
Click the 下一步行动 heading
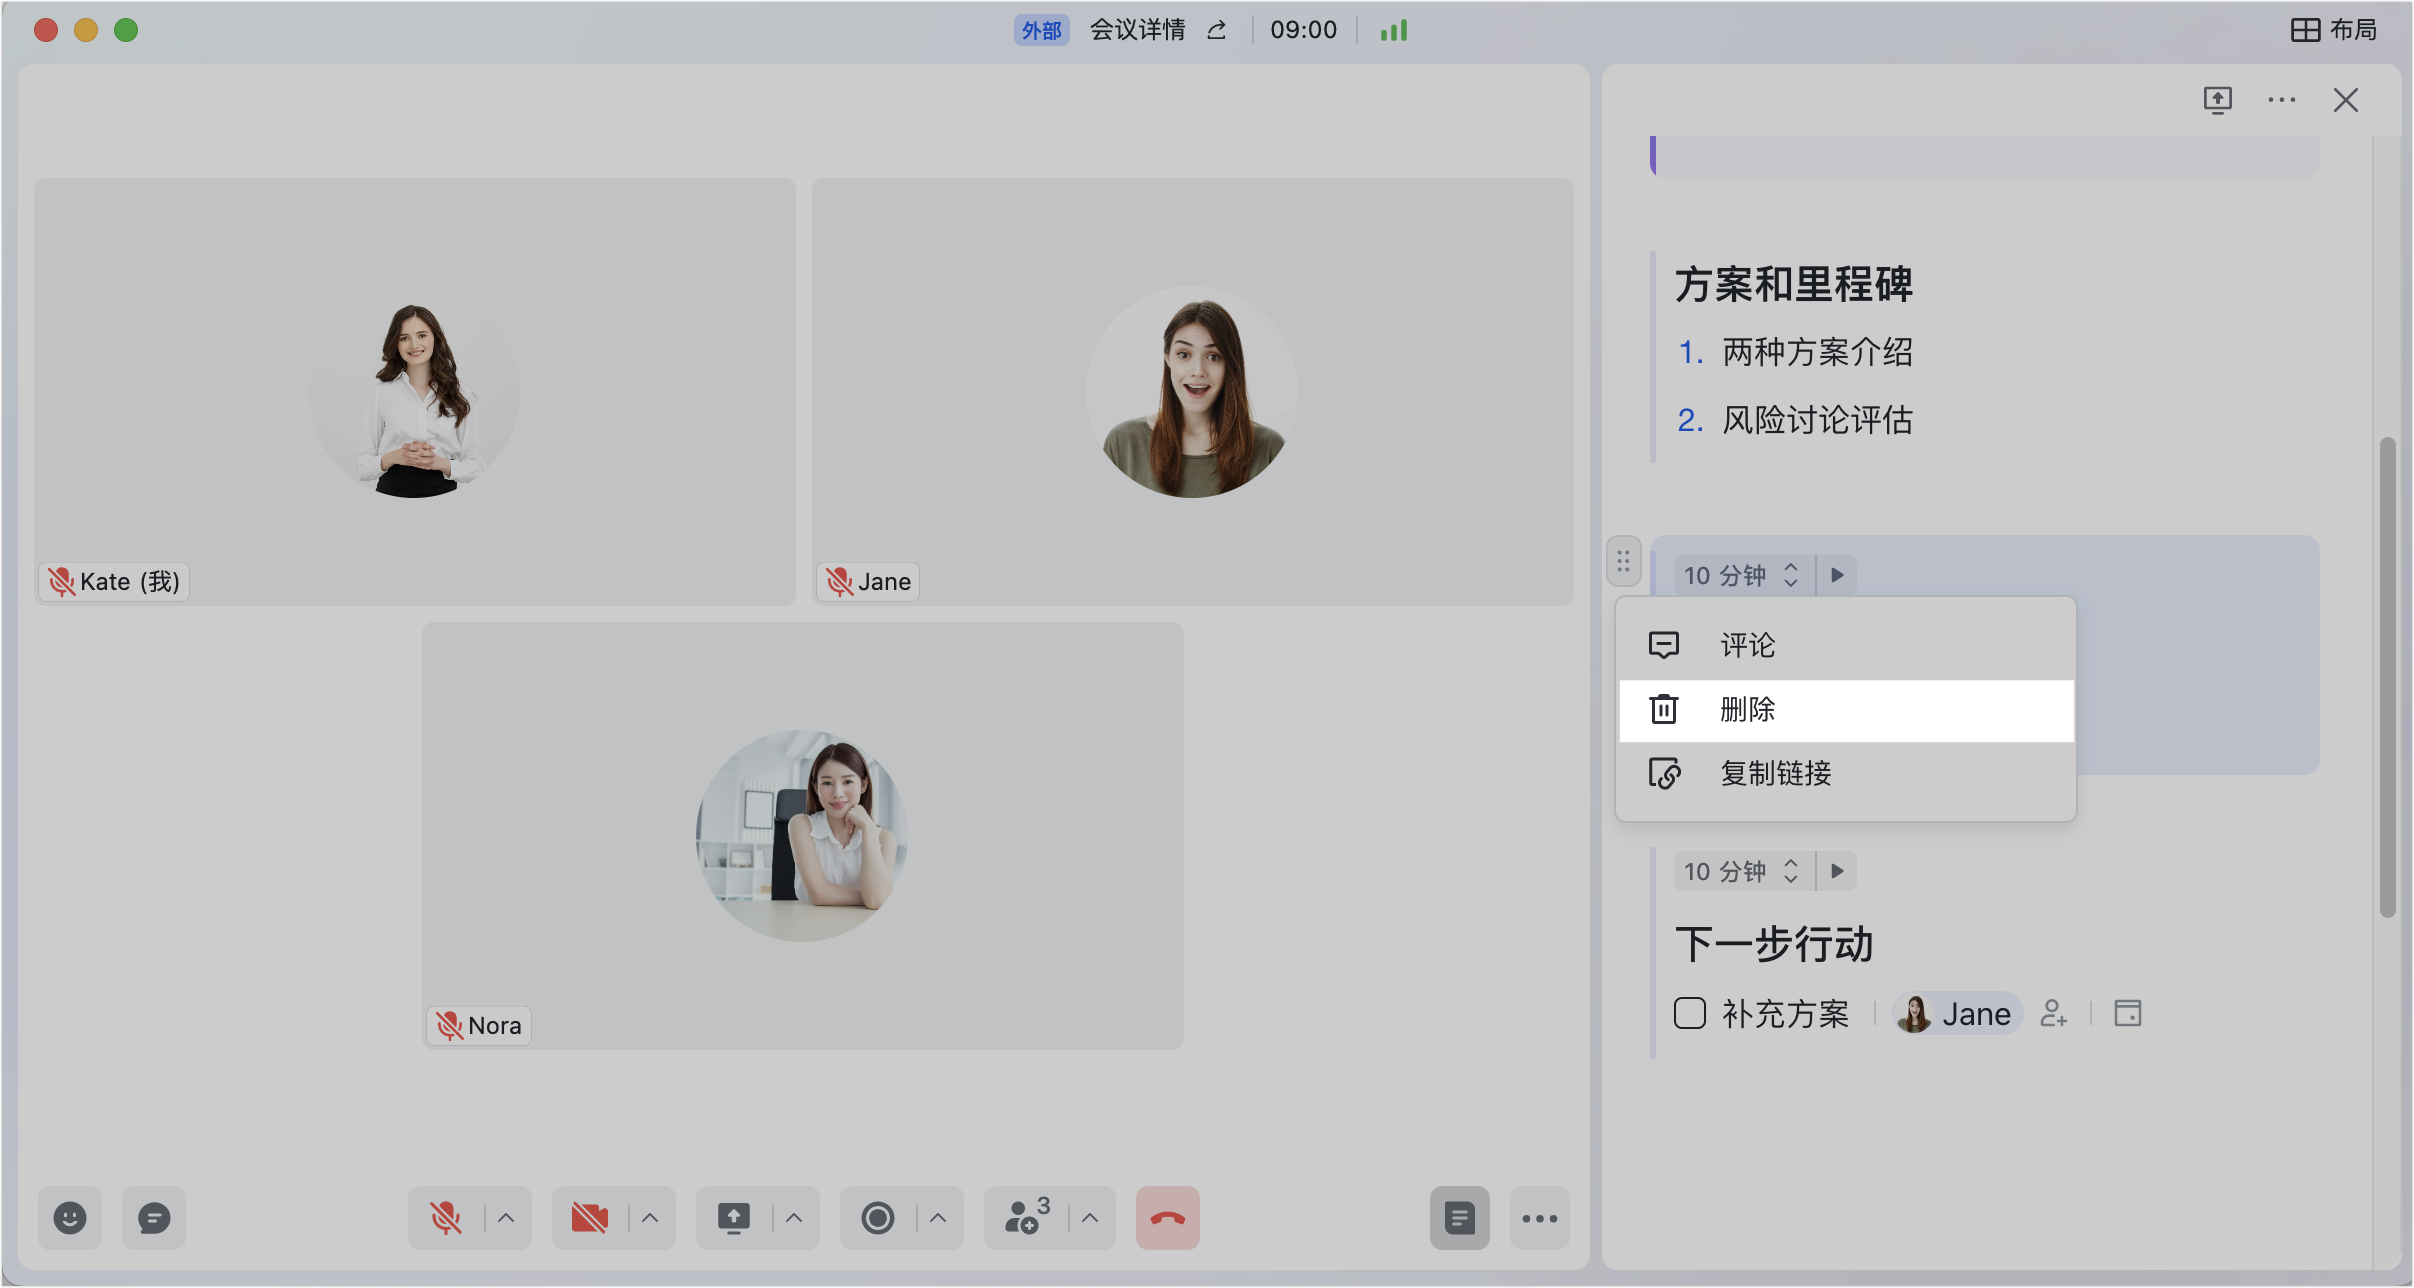click(x=1774, y=944)
